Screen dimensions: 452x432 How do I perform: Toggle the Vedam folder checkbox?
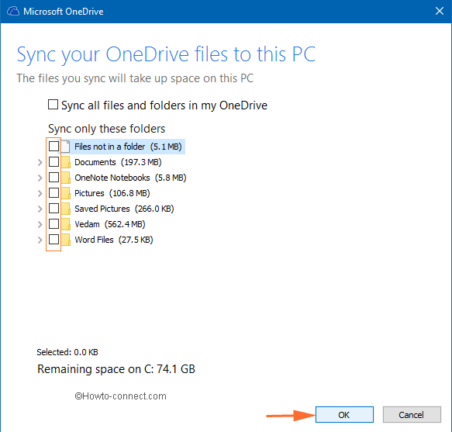click(54, 224)
